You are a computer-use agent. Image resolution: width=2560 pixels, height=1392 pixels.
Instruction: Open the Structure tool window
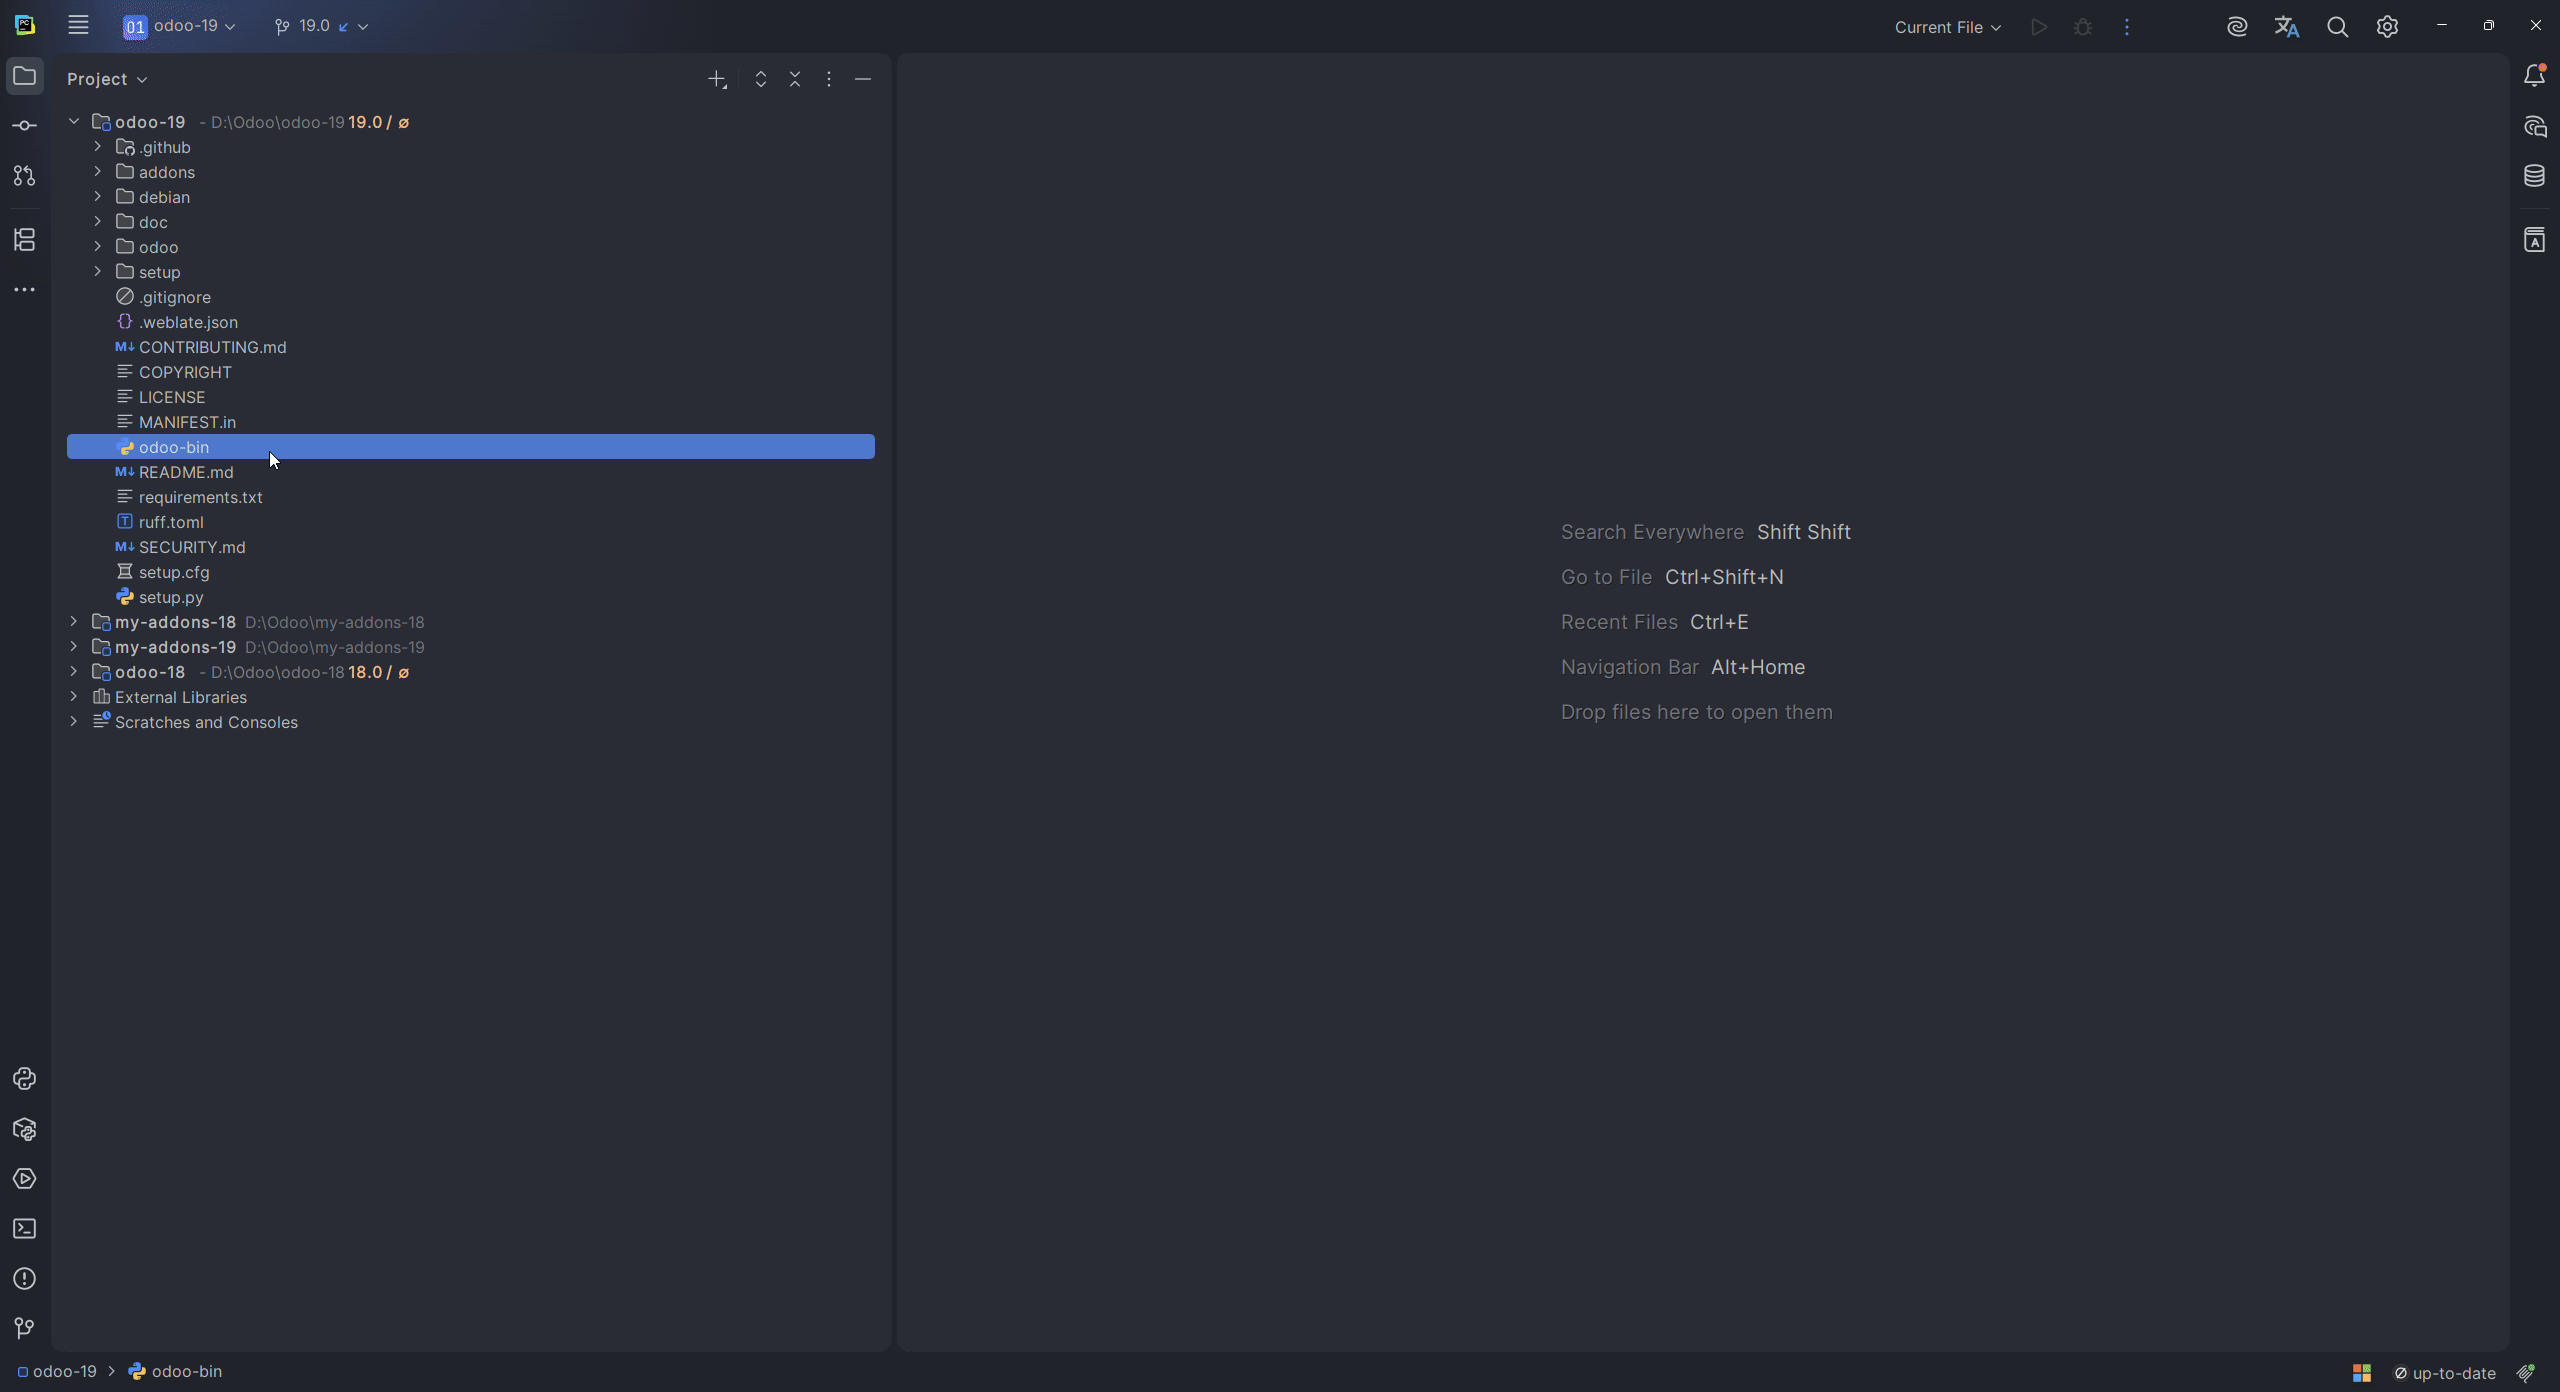point(25,240)
